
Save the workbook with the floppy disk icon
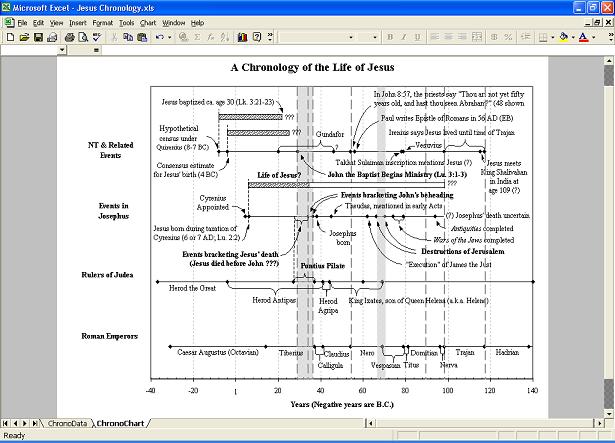coord(38,37)
